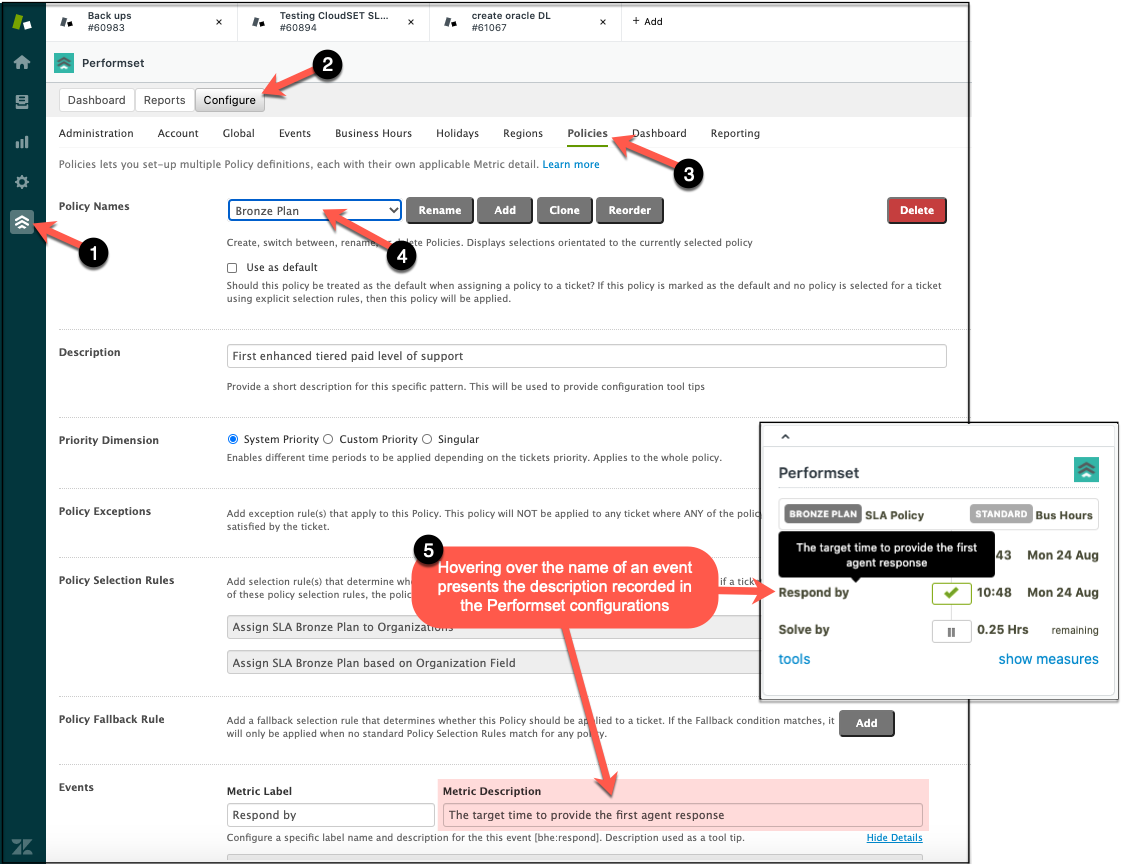Open the Assign SLA Bronze Plan to Organizations rule
The height and width of the screenshot is (864, 1122).
coord(494,627)
